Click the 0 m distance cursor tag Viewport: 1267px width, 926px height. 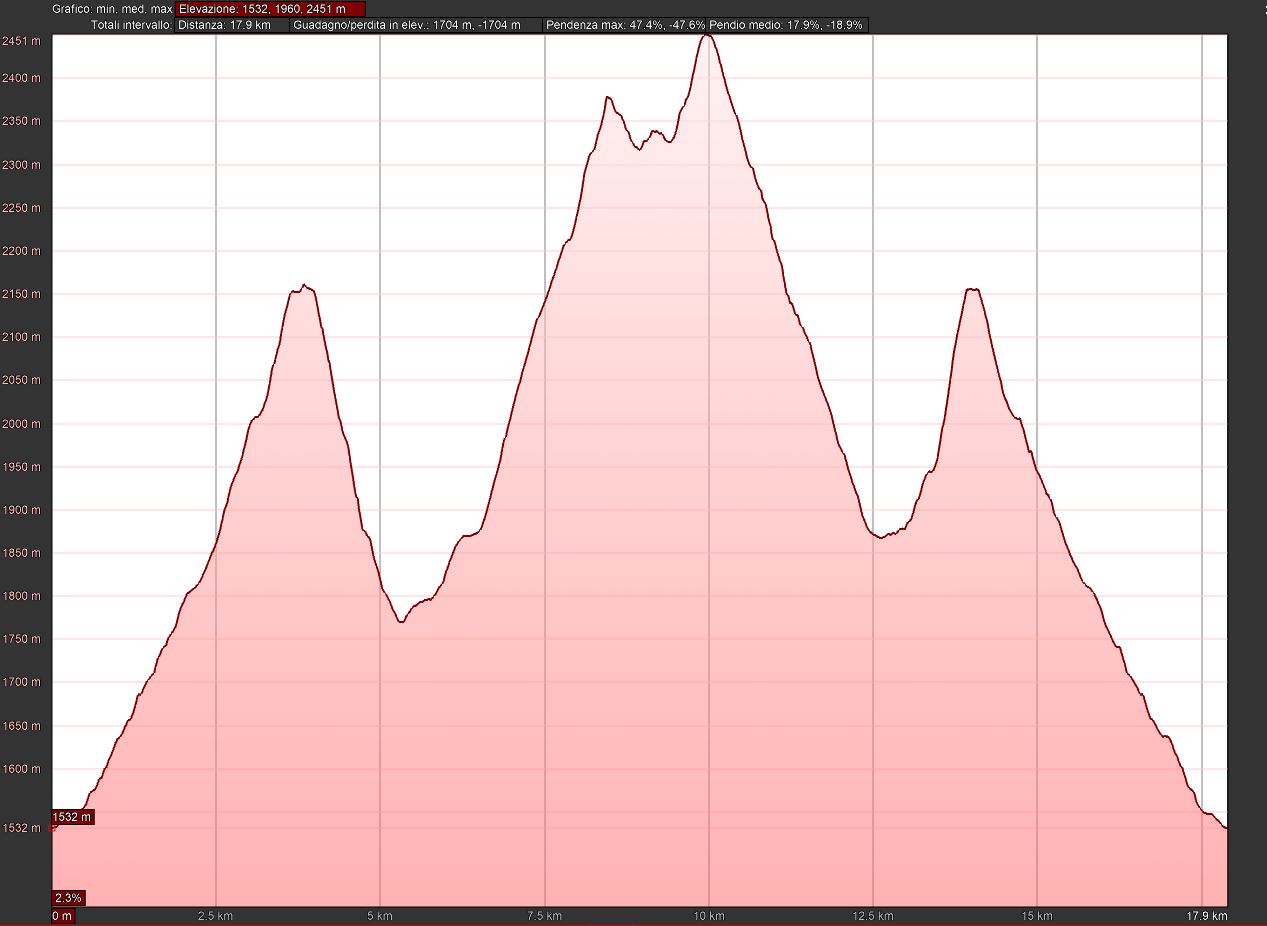(62, 916)
